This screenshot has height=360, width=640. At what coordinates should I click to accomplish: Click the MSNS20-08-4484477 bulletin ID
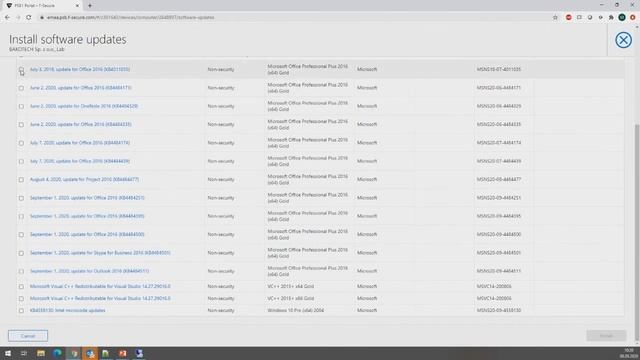(x=499, y=180)
